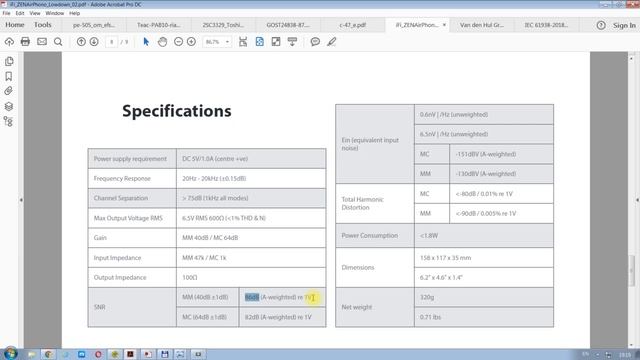Click the 'Output Impedance' cell
Viewport: 640px width, 360px height.
[x=132, y=278]
